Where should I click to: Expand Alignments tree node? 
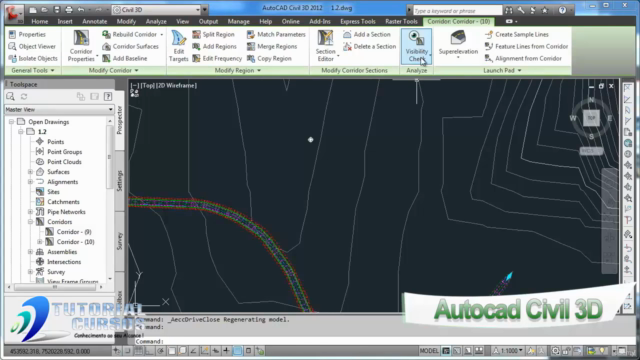pyautogui.click(x=30, y=182)
